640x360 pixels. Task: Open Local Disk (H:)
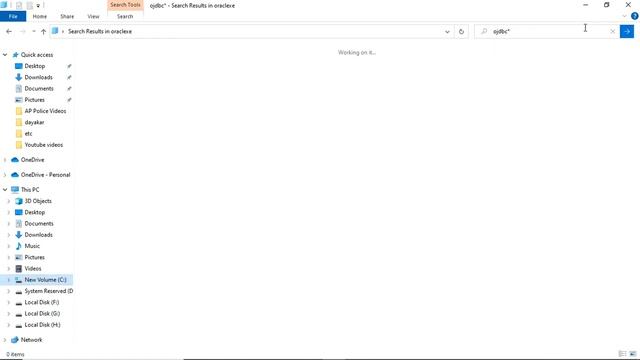coord(42,325)
